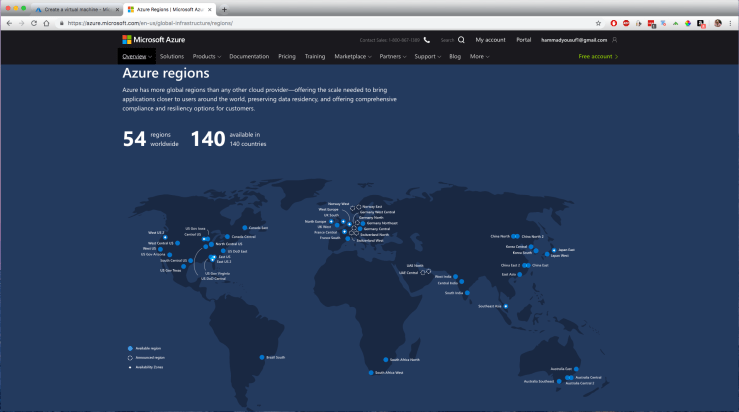Image resolution: width=739 pixels, height=412 pixels.
Task: Open the Solutions nav item
Action: (x=172, y=57)
